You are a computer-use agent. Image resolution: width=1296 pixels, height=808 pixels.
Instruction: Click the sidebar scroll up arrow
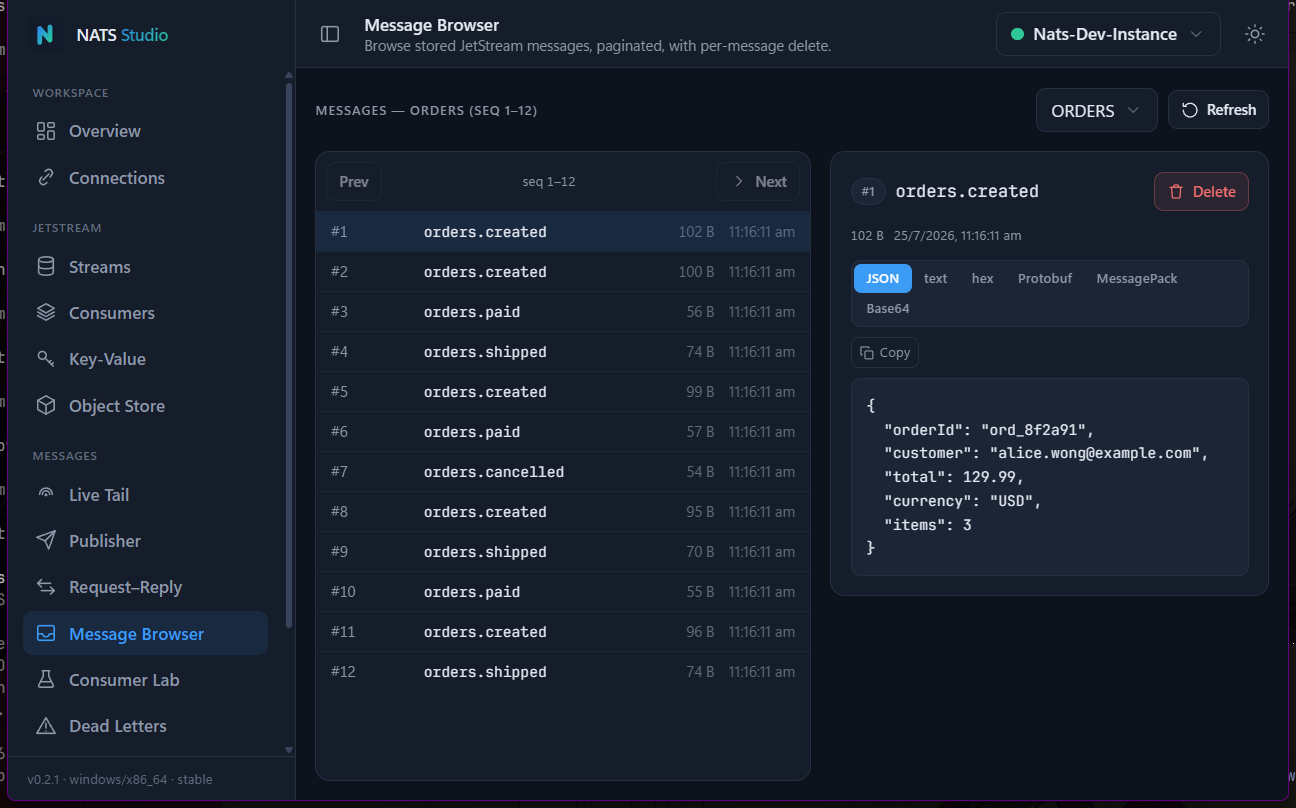click(289, 75)
